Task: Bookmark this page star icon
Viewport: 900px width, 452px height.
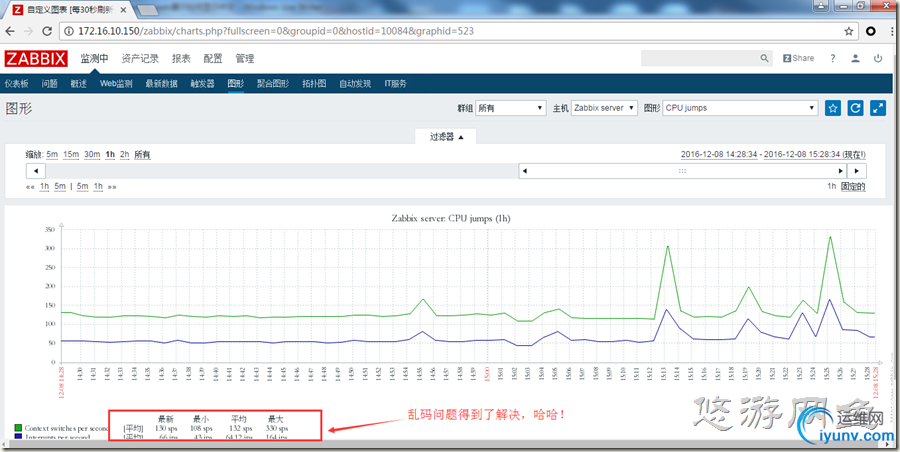Action: tap(849, 31)
